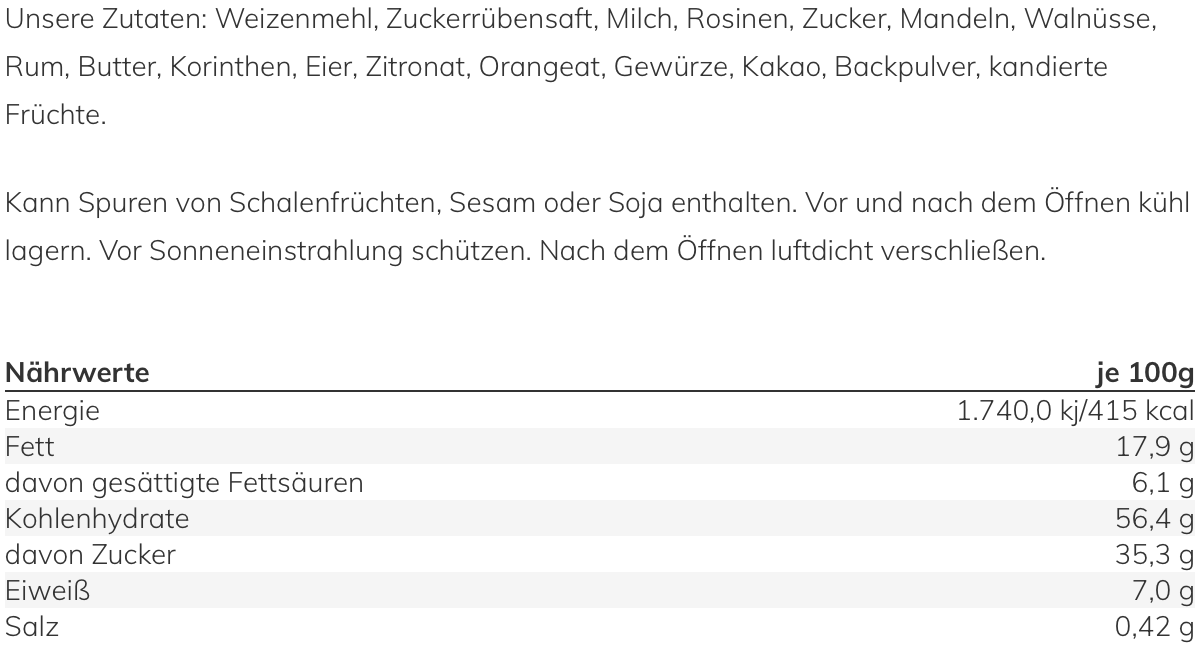Click the 1.740,0 kj/415 kcal value
The height and width of the screenshot is (652, 1200).
click(1075, 410)
